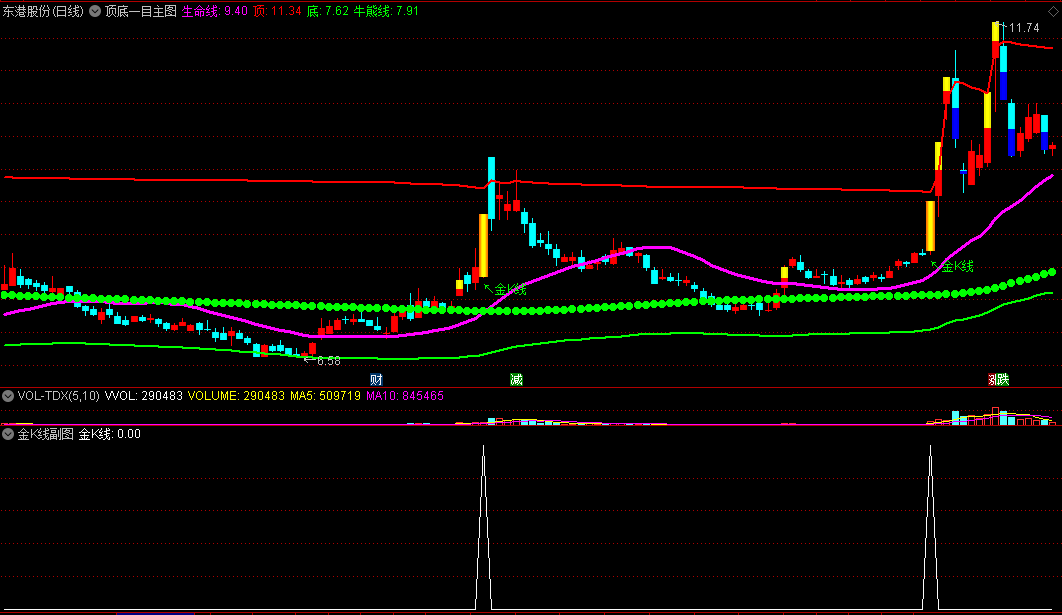This screenshot has height=615, width=1062.
Task: Select the MA5: 509719 readout
Action: pyautogui.click(x=326, y=396)
